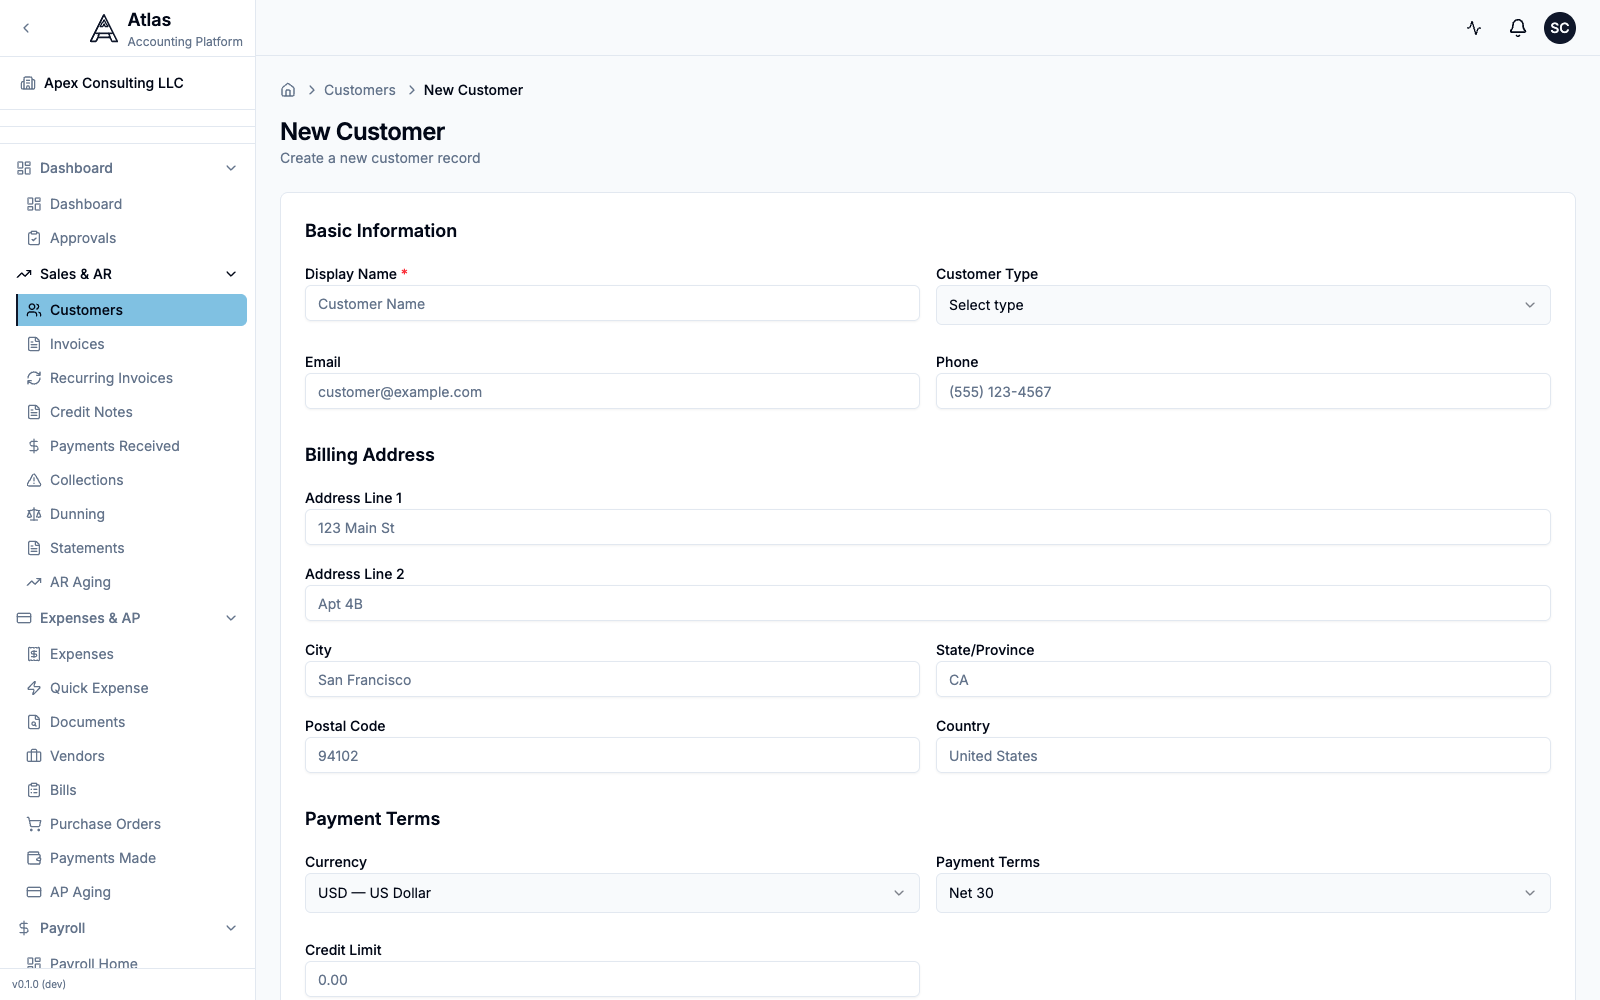Focus the State/Province input field
This screenshot has width=1600, height=1000.
pos(1243,680)
